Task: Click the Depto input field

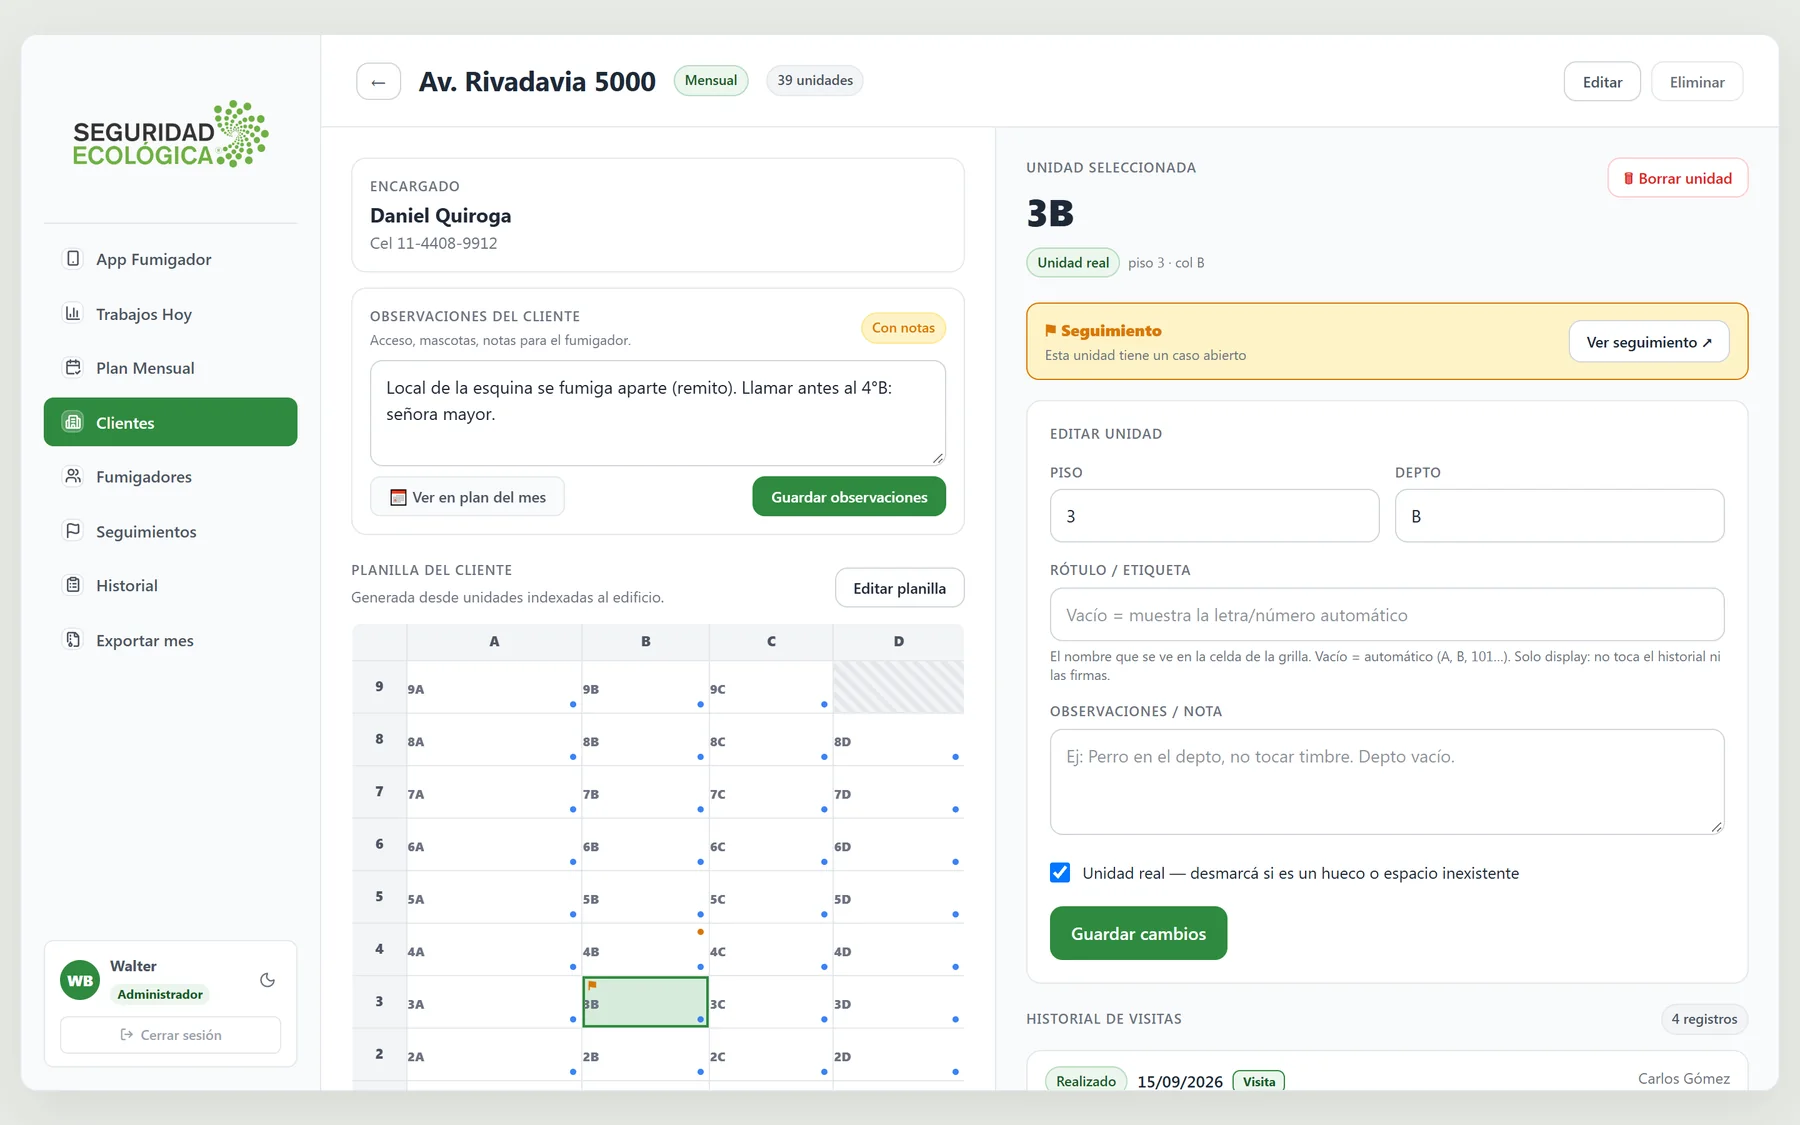Action: [1559, 516]
